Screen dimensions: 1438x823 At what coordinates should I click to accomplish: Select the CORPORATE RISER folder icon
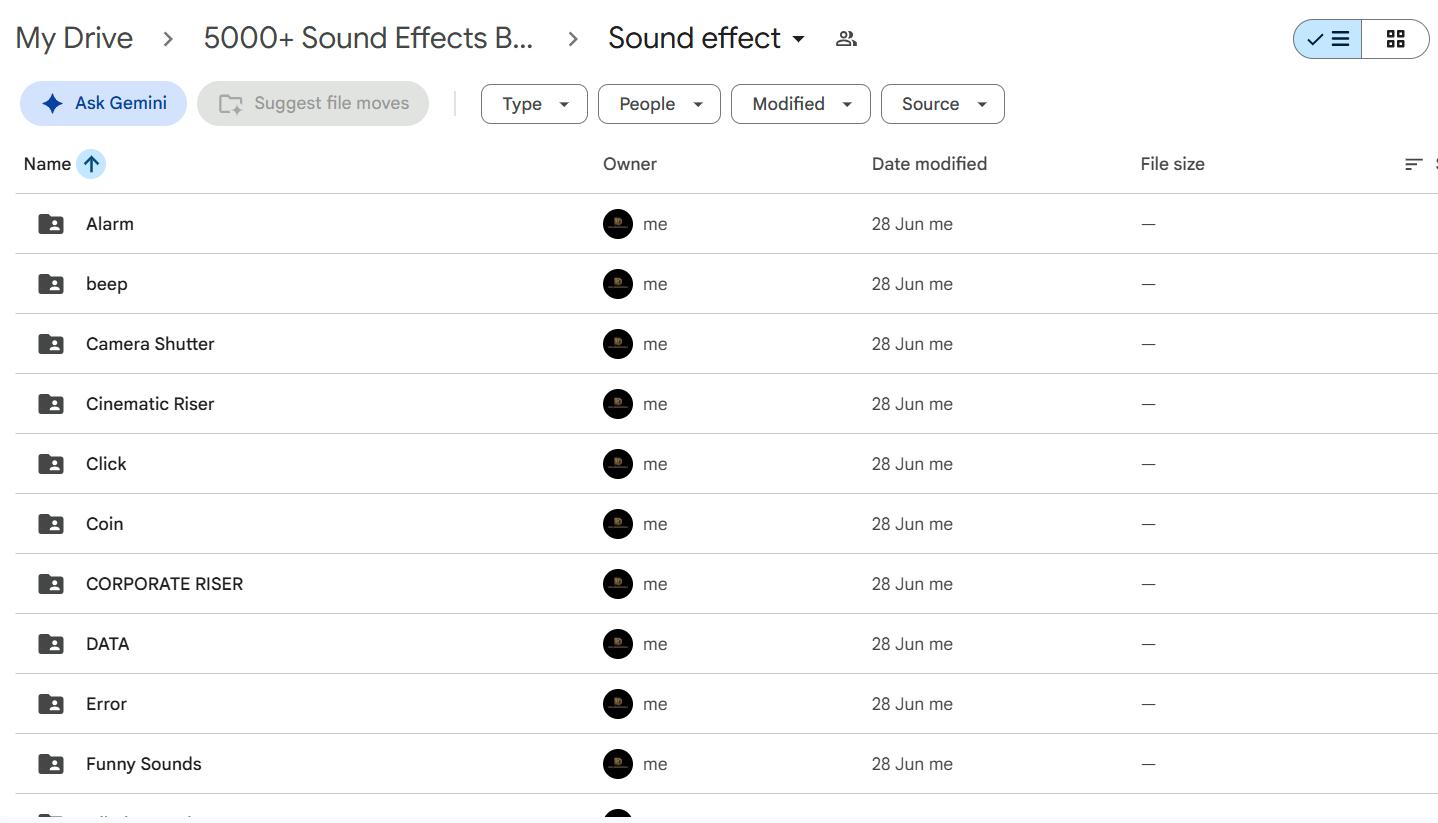click(51, 584)
